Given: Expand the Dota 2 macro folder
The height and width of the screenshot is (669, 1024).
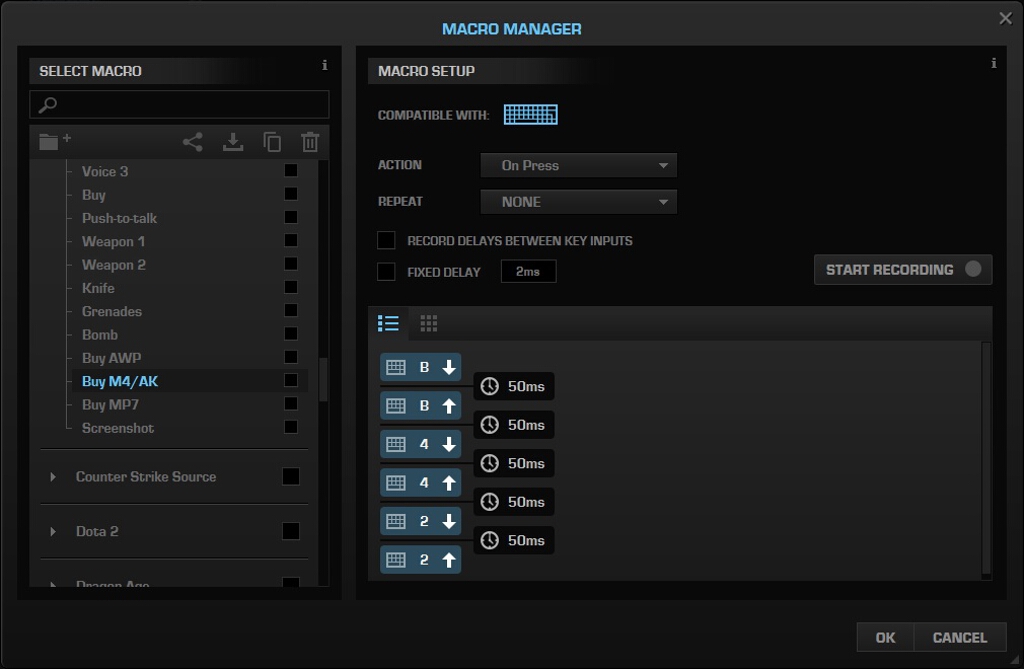Looking at the screenshot, I should click(x=53, y=531).
